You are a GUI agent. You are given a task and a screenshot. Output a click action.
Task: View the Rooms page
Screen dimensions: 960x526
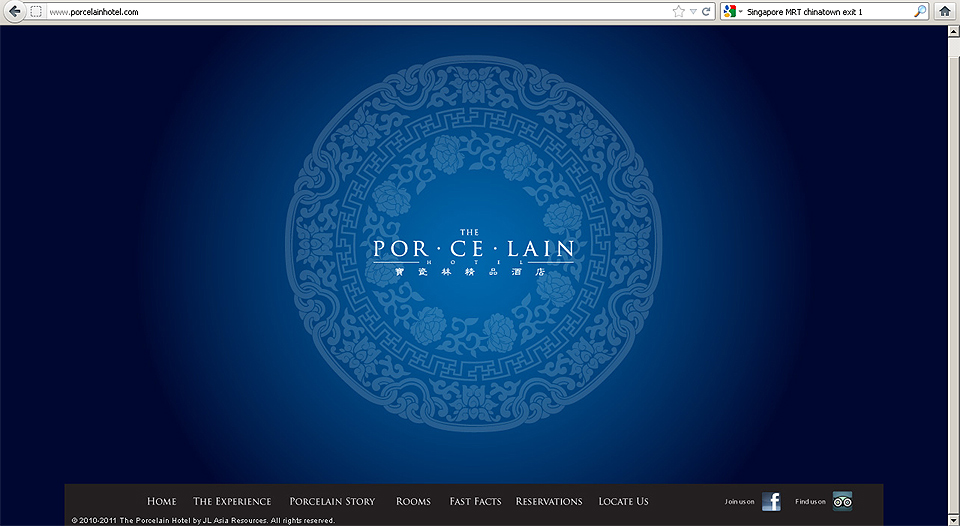(413, 502)
